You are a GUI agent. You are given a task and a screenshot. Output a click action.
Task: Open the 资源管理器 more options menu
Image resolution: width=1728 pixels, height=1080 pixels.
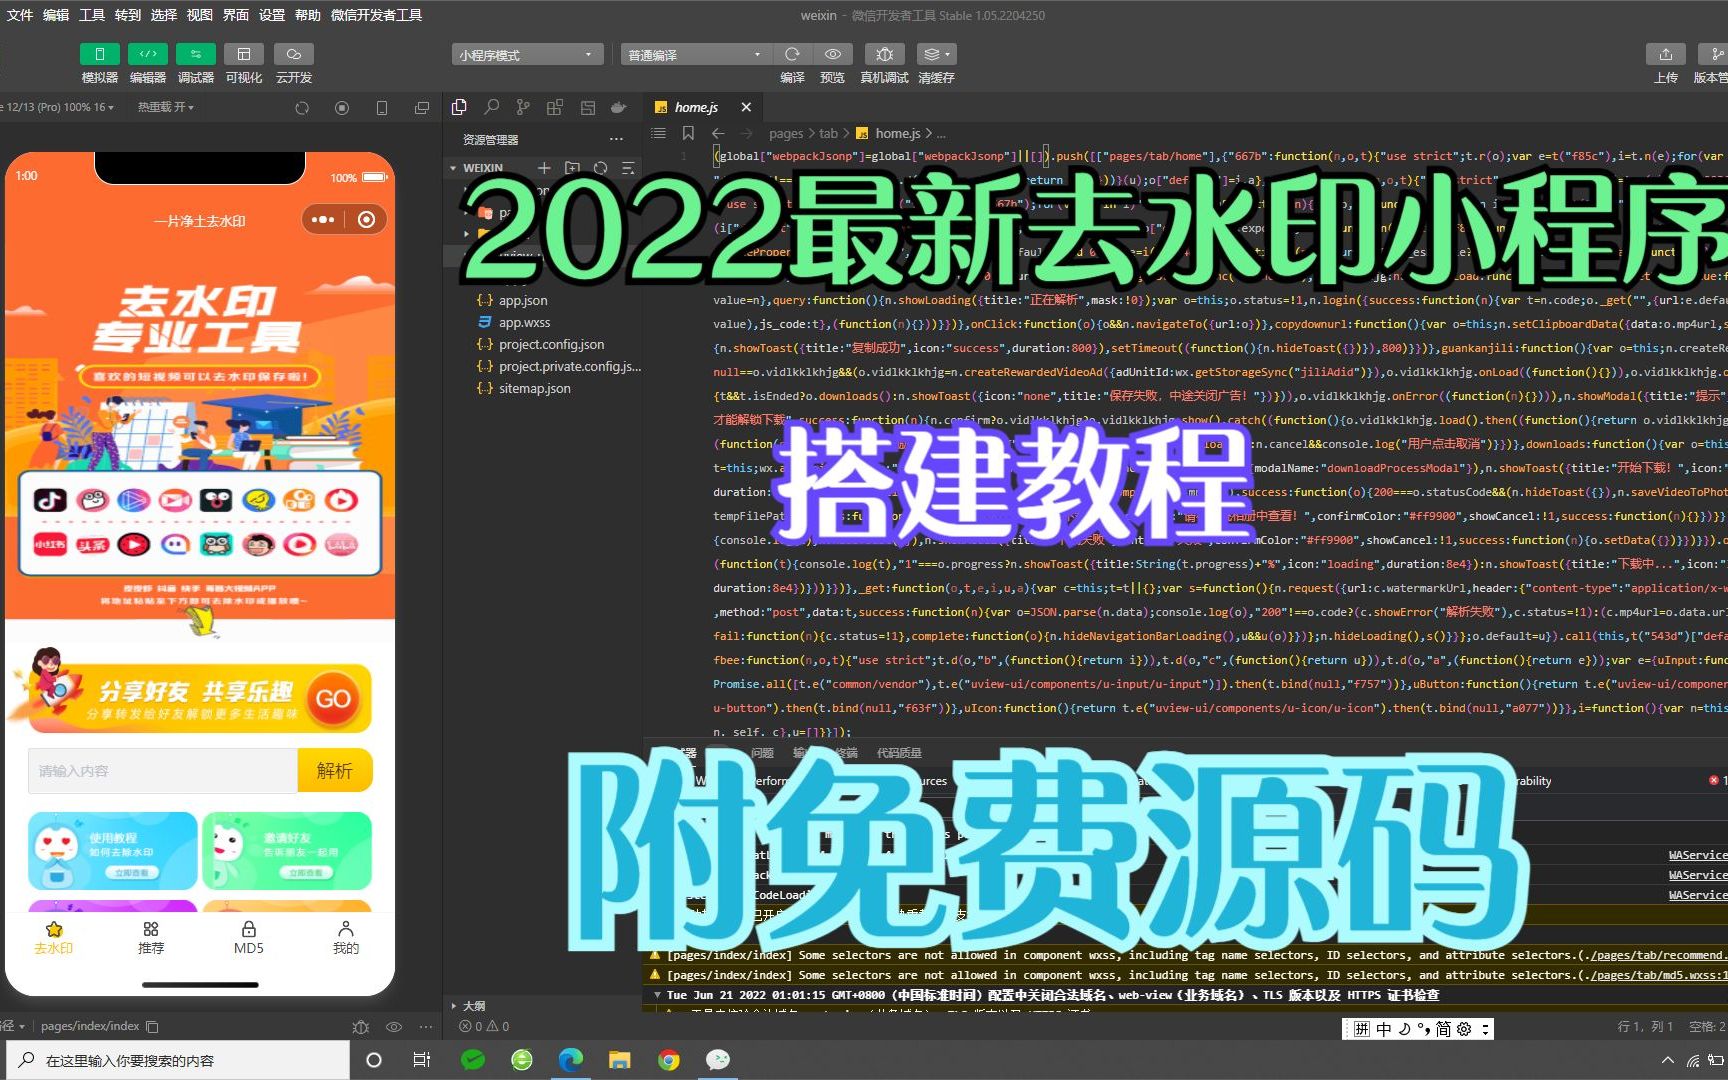(616, 140)
